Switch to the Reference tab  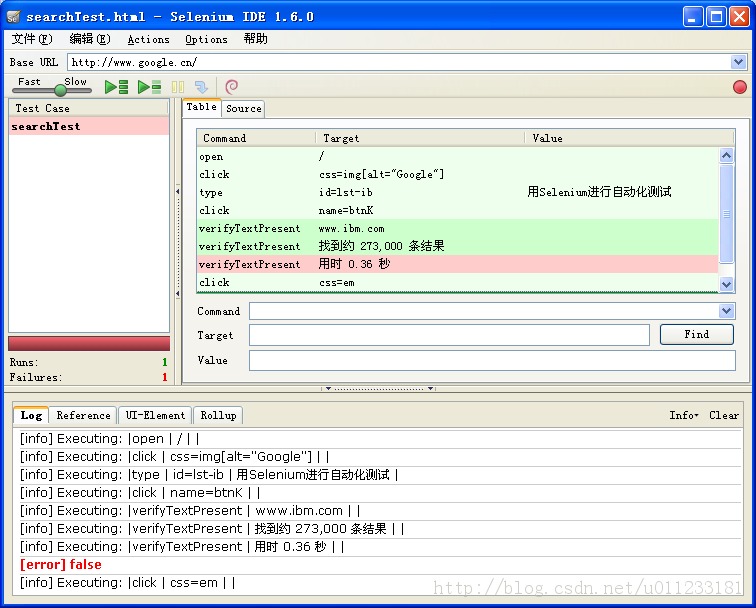pyautogui.click(x=83, y=416)
